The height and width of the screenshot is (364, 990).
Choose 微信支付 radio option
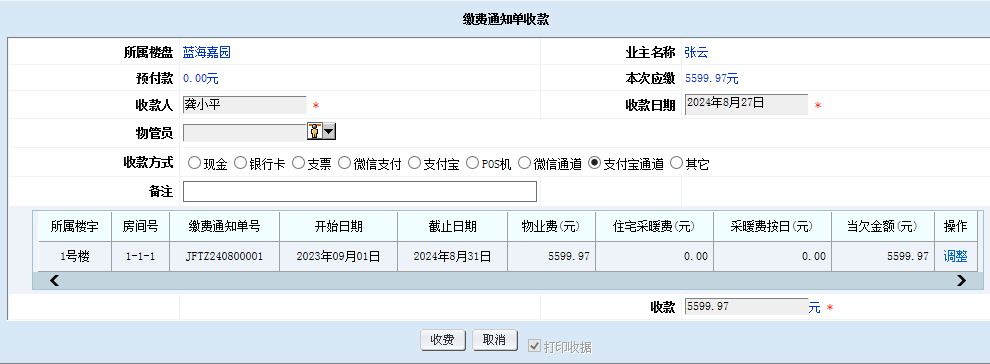[344, 163]
